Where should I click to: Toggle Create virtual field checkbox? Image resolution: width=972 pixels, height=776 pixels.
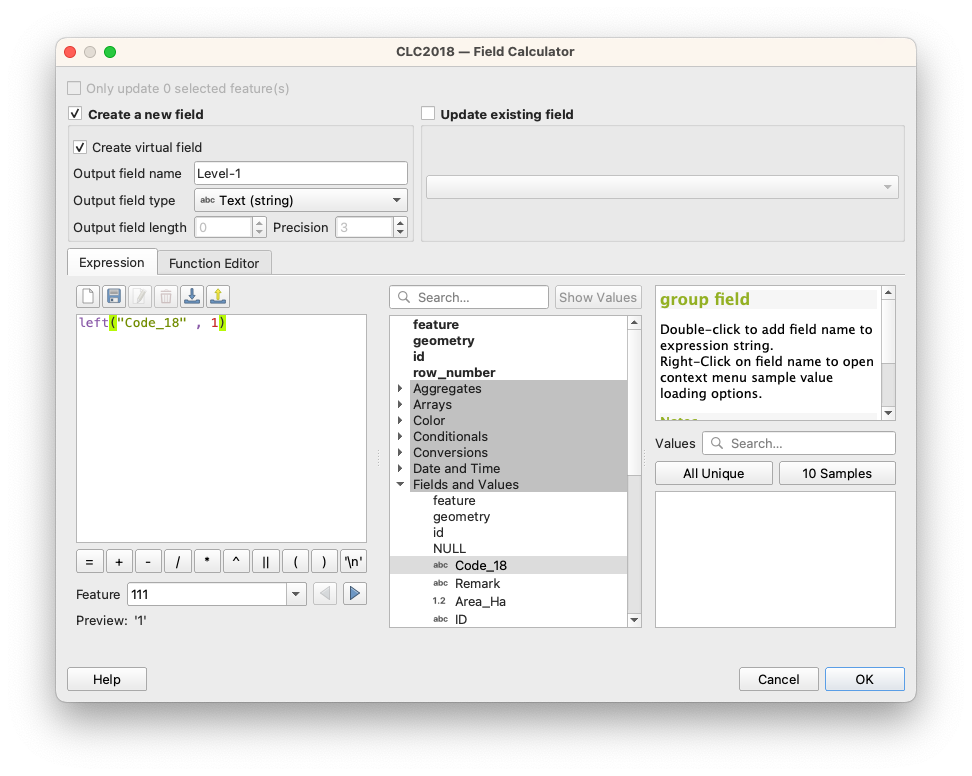(80, 147)
